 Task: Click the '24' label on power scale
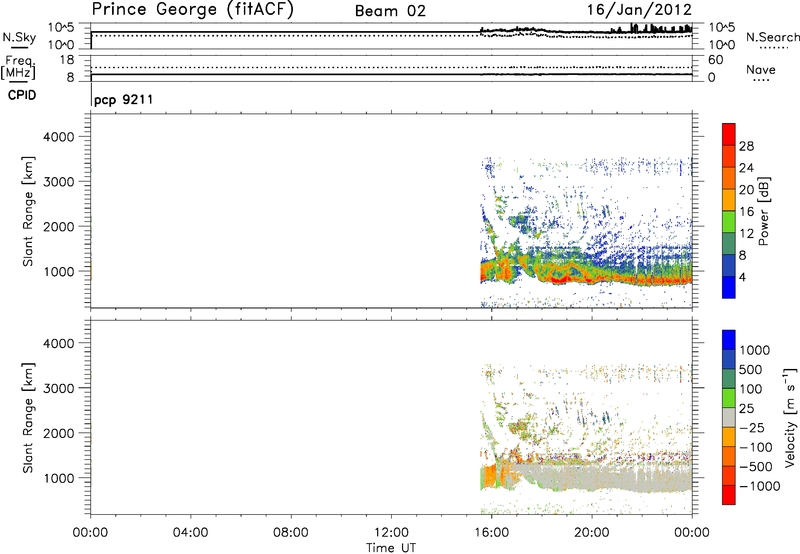pyautogui.click(x=746, y=168)
